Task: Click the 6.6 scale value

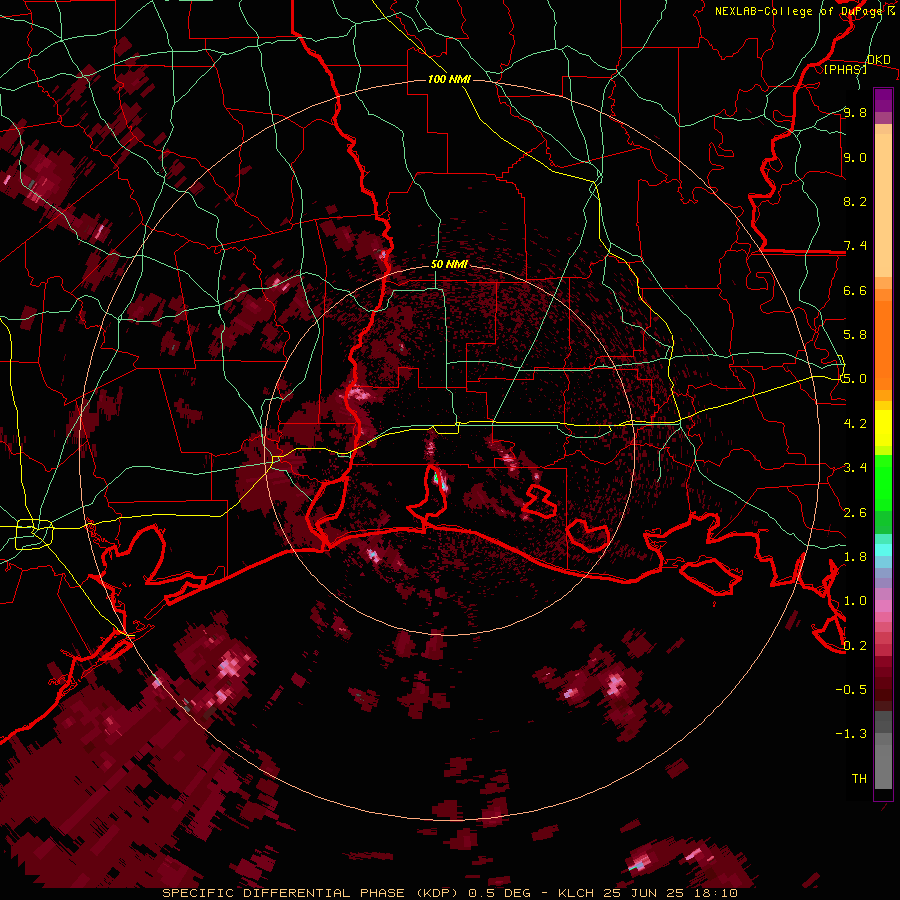Action: click(x=855, y=290)
